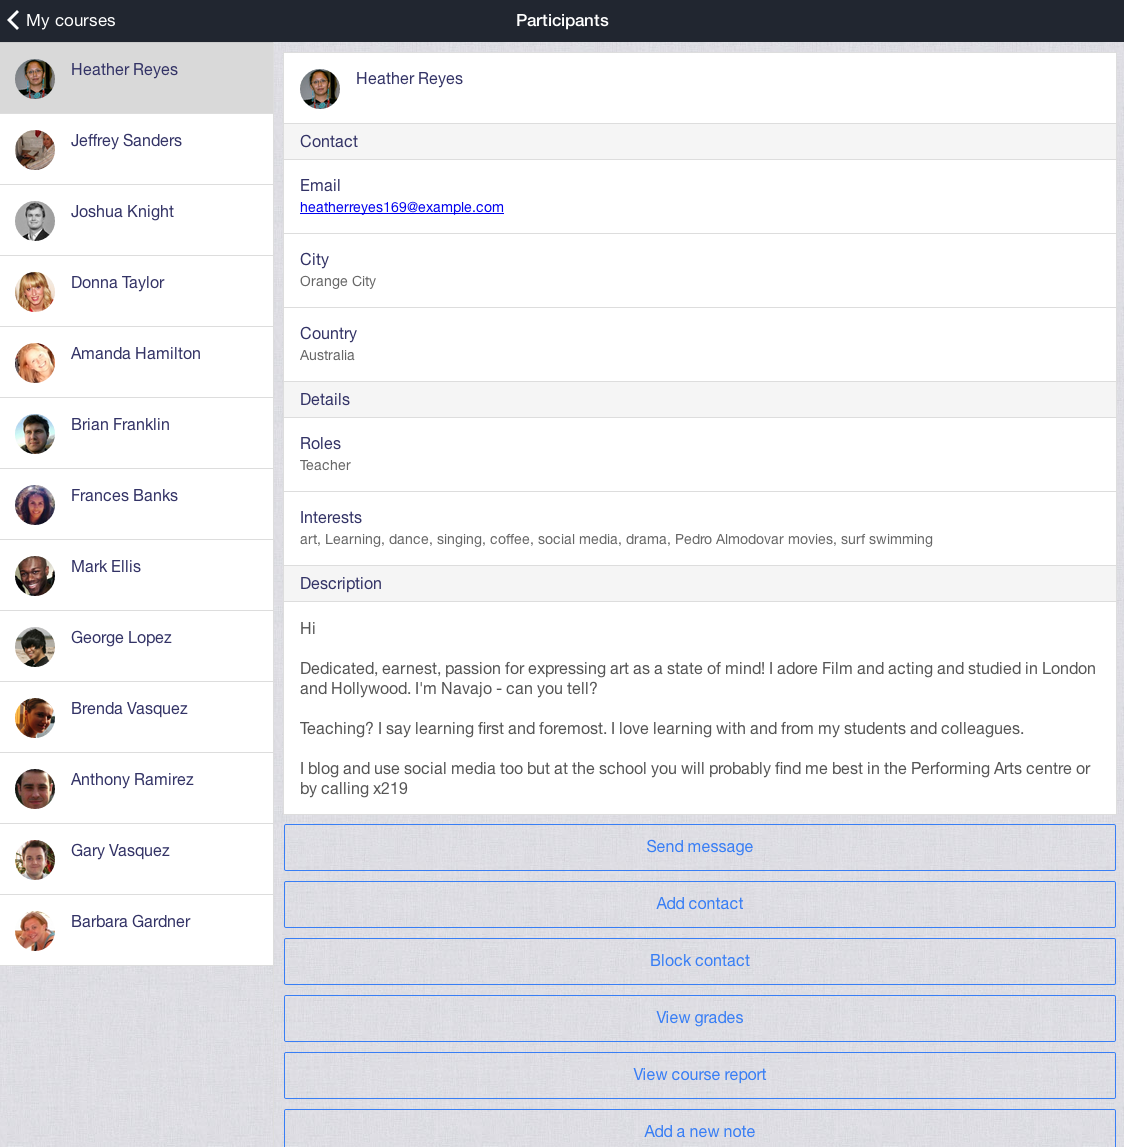Viewport: 1124px width, 1147px height.
Task: Click the Roles field label
Action: [320, 443]
